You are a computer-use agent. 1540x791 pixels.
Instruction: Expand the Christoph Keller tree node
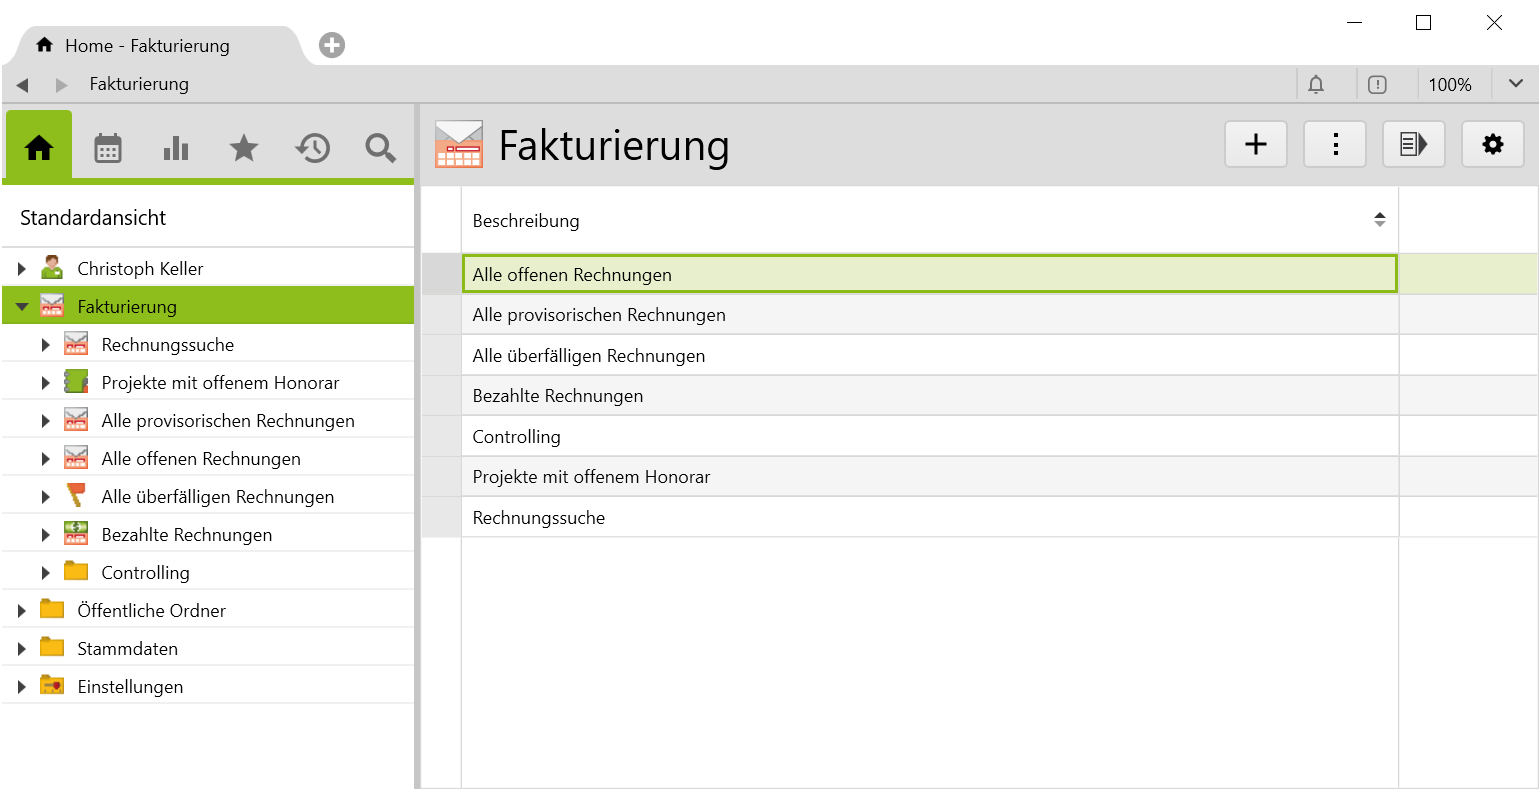pos(22,269)
